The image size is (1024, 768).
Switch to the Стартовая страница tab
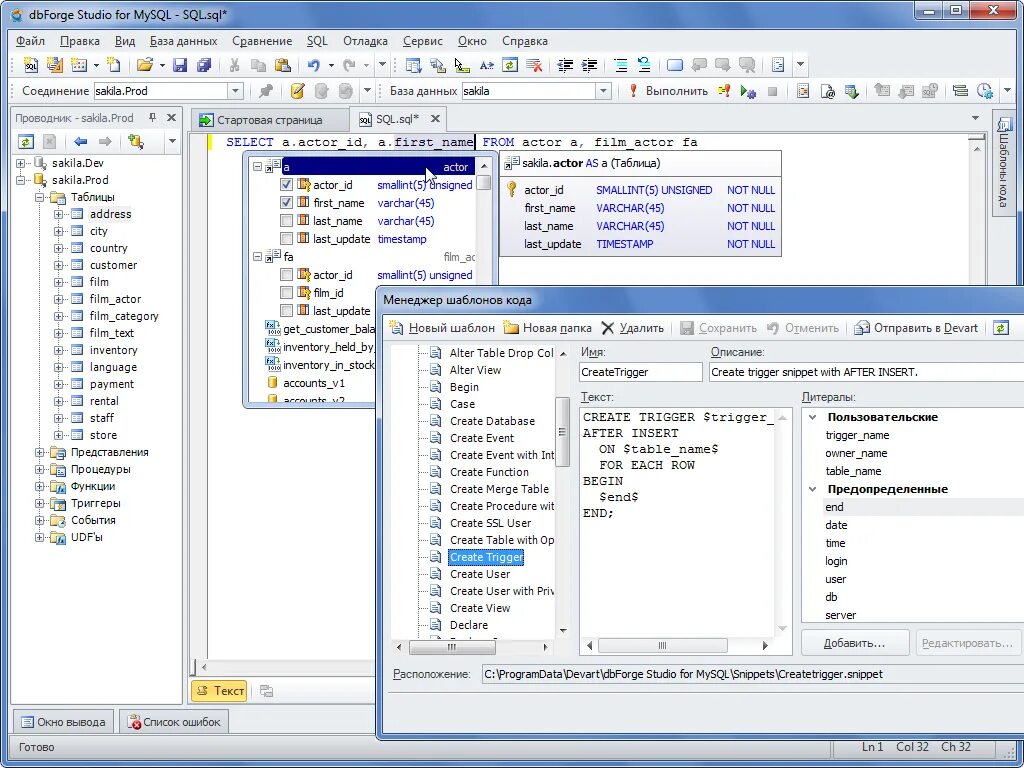coord(269,120)
